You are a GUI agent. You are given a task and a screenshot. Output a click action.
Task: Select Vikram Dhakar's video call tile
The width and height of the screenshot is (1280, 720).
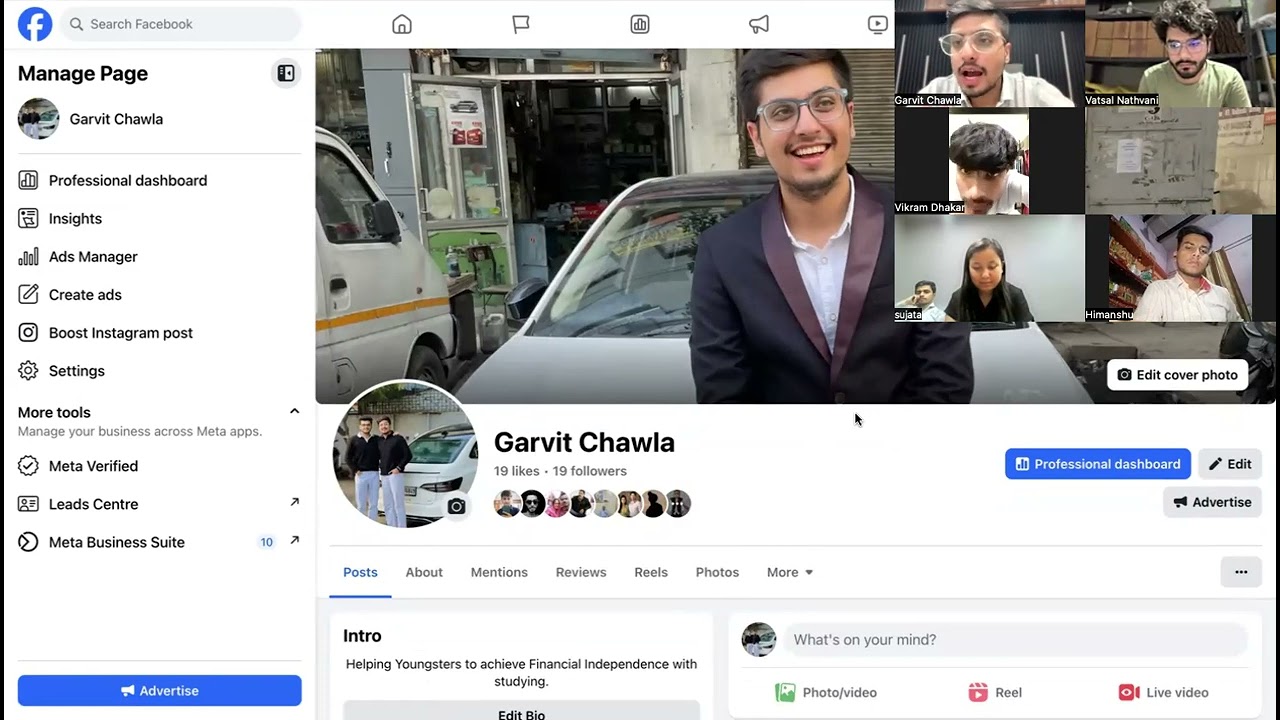tap(989, 161)
